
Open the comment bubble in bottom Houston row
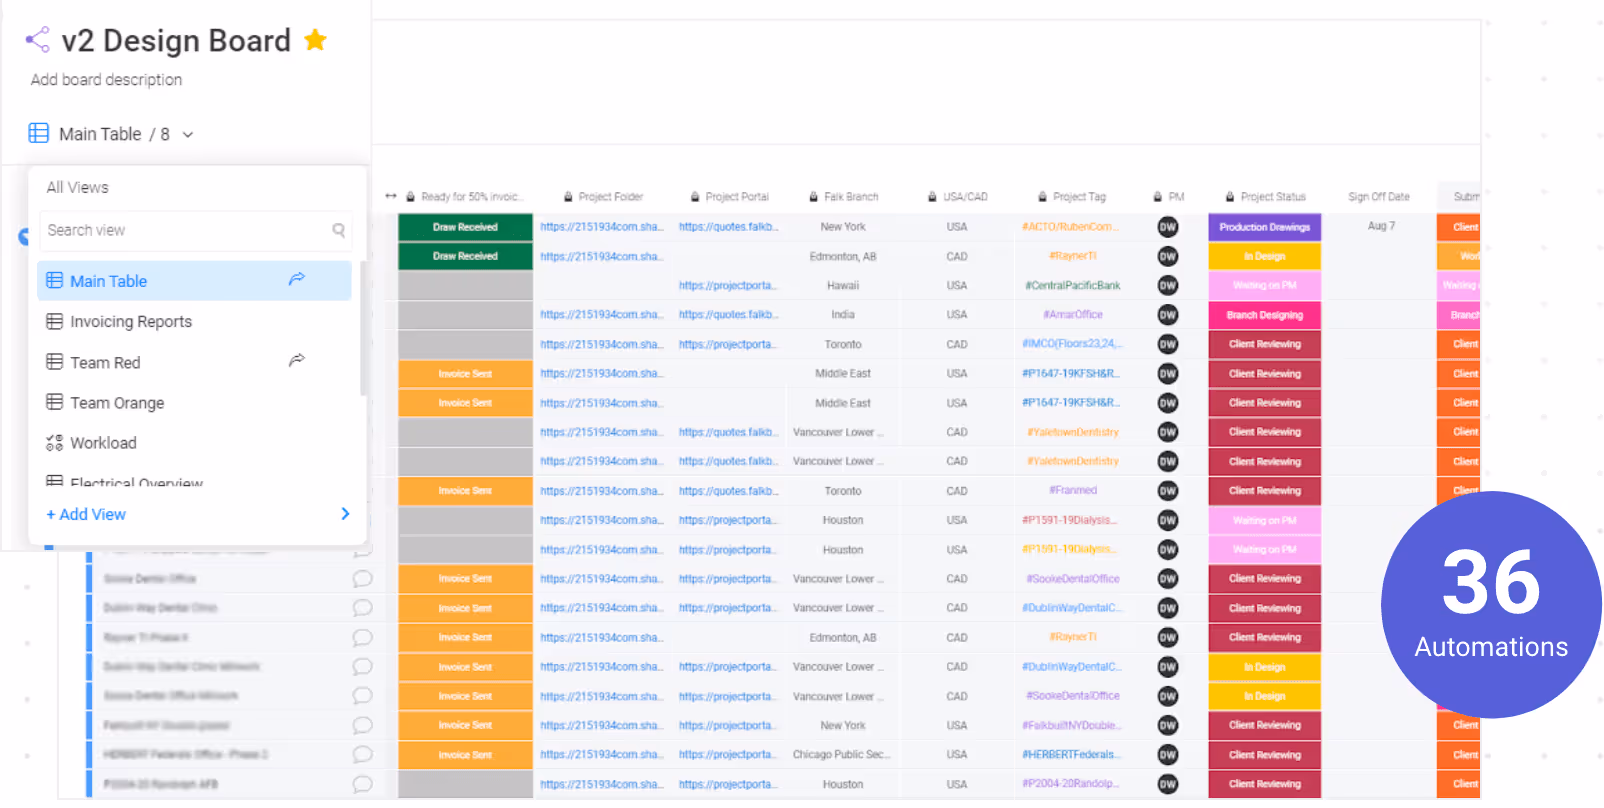point(362,784)
